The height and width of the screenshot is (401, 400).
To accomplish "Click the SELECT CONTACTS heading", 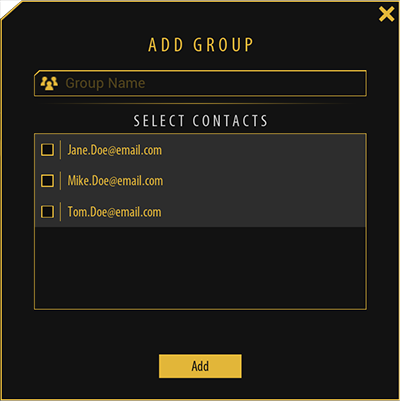I will point(201,121).
